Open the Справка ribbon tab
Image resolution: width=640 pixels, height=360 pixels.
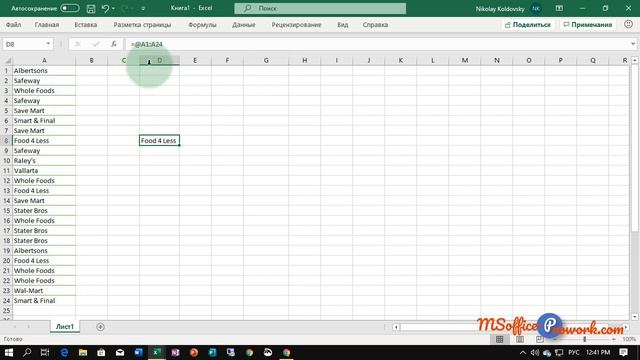375,25
